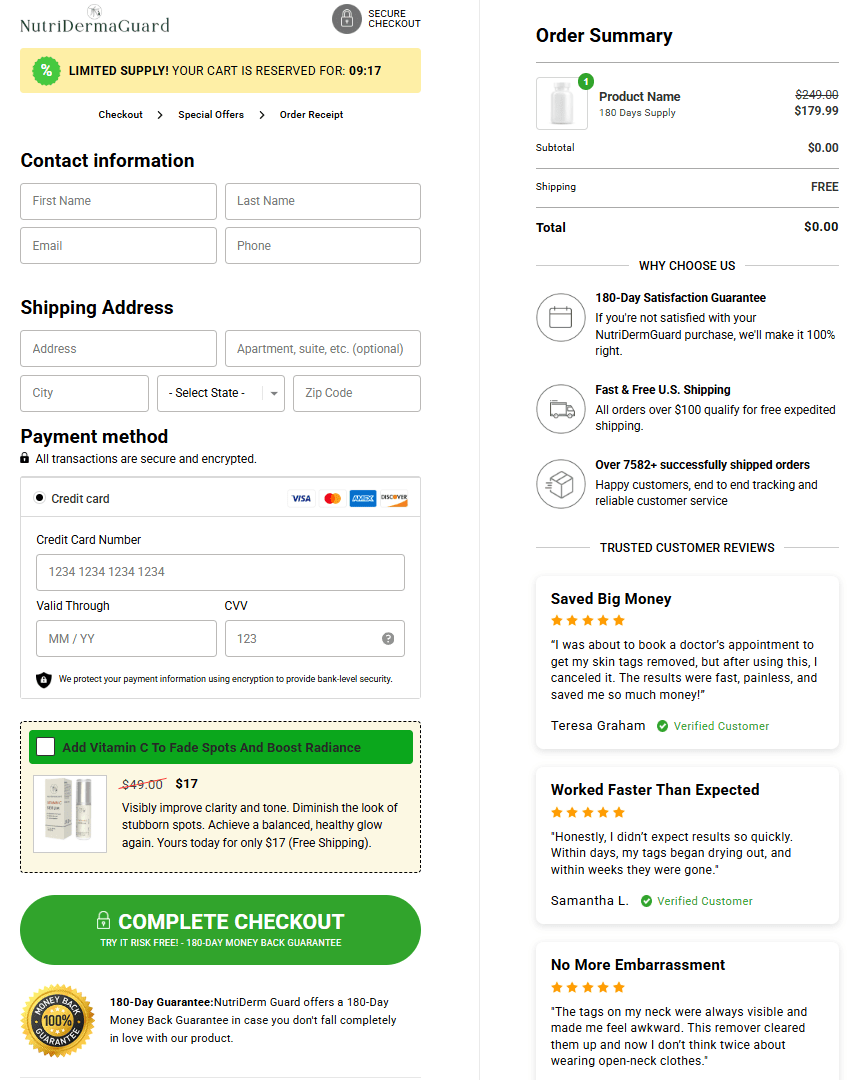Open the CVV help question mark

pyautogui.click(x=389, y=638)
